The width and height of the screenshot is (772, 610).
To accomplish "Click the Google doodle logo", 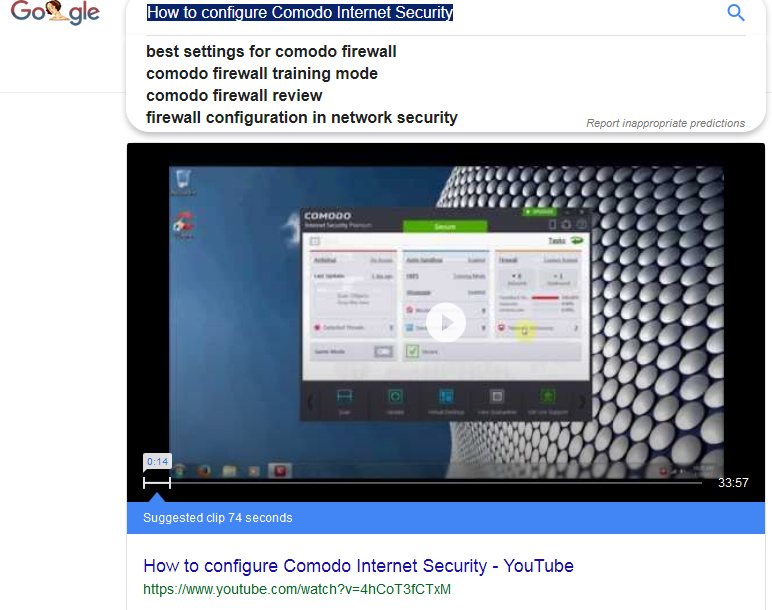I will click(x=55, y=12).
